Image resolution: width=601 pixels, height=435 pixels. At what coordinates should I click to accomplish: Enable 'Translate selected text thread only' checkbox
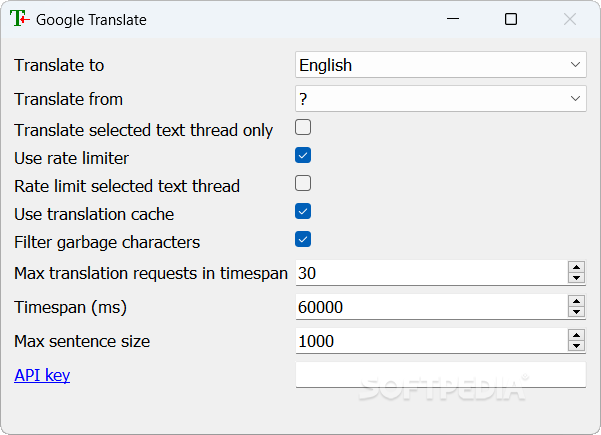tap(303, 127)
